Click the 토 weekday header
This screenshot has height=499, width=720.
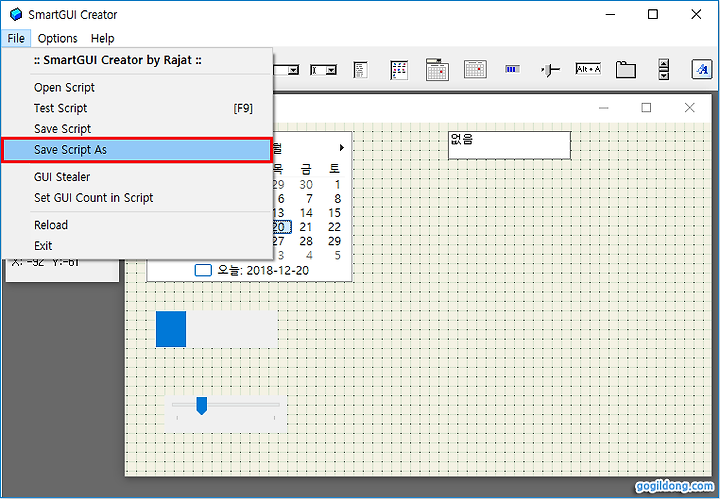point(334,169)
